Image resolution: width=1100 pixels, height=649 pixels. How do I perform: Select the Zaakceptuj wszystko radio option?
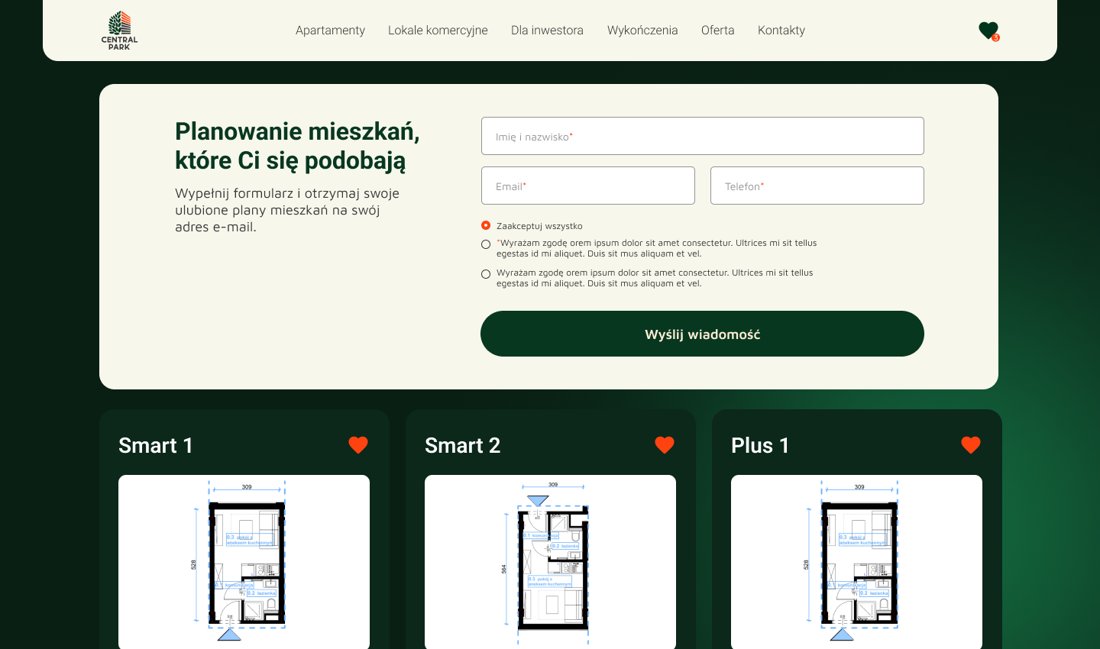pyautogui.click(x=485, y=225)
